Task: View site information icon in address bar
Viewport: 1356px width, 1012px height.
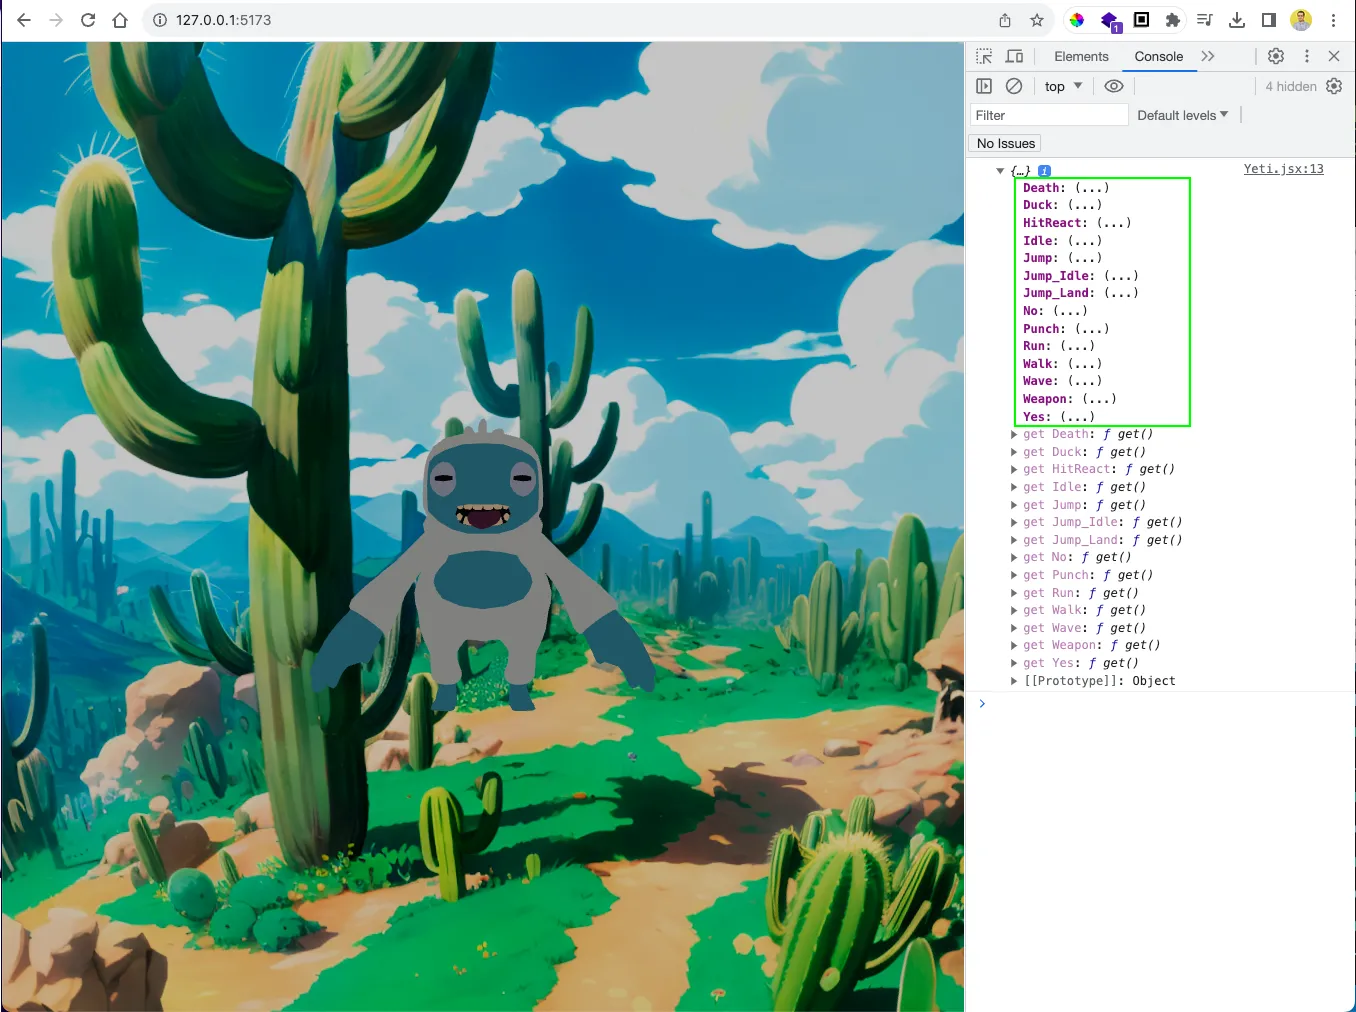Action: [160, 20]
